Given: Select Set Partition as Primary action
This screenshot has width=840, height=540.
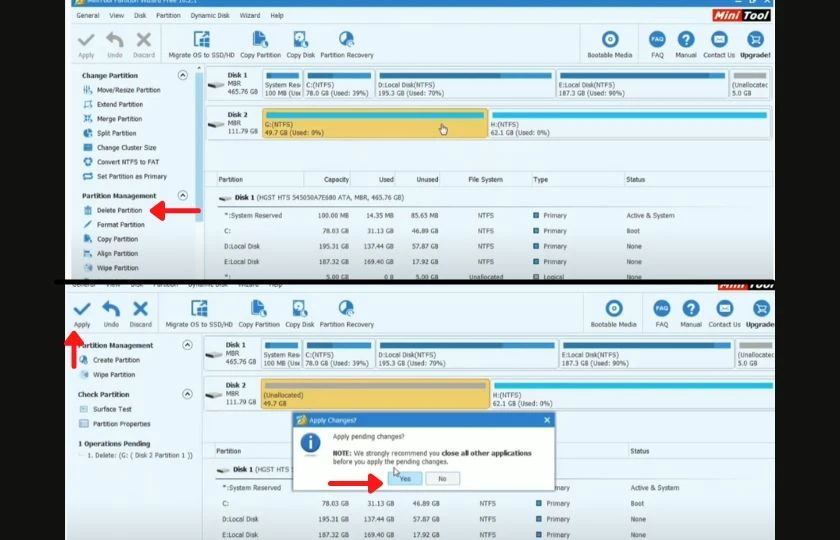Looking at the screenshot, I should [125, 176].
